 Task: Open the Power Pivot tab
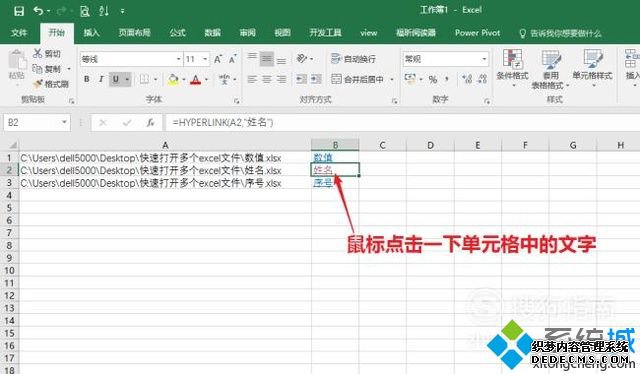[x=477, y=33]
